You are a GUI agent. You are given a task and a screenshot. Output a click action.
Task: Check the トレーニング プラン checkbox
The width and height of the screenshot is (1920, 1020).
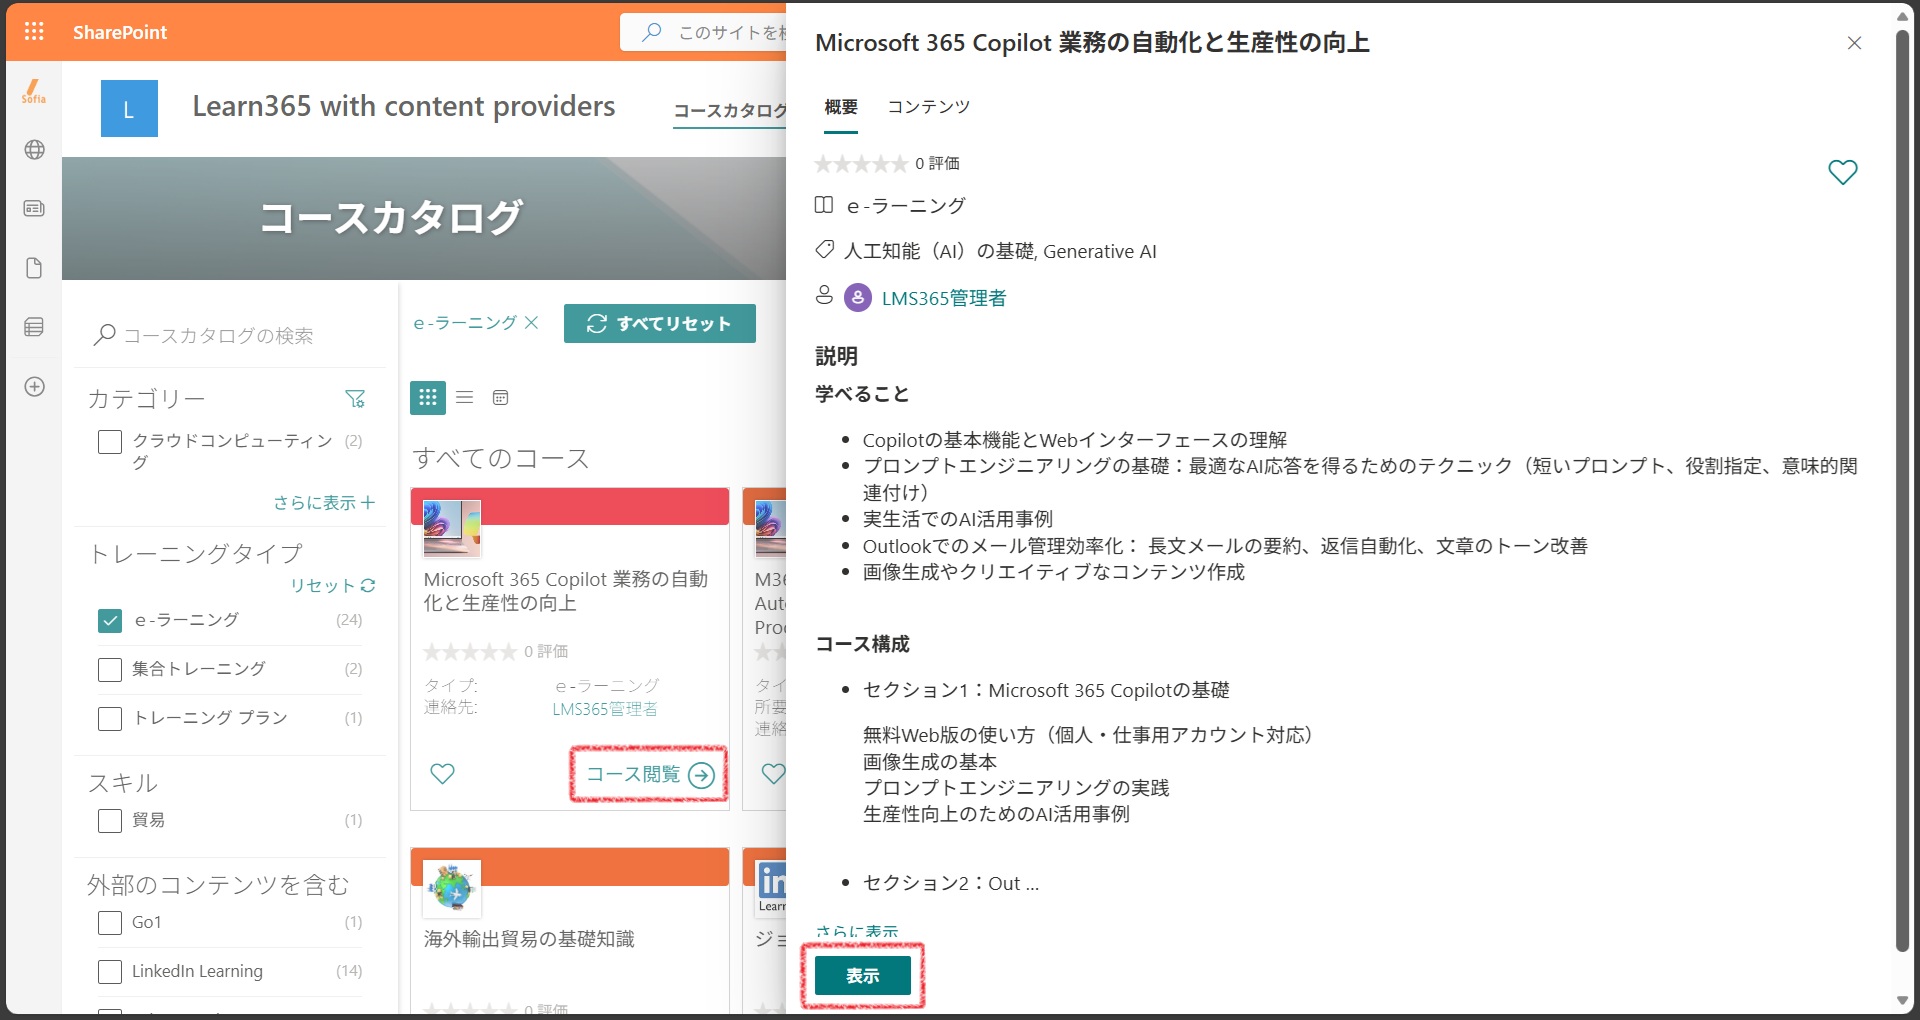click(110, 719)
